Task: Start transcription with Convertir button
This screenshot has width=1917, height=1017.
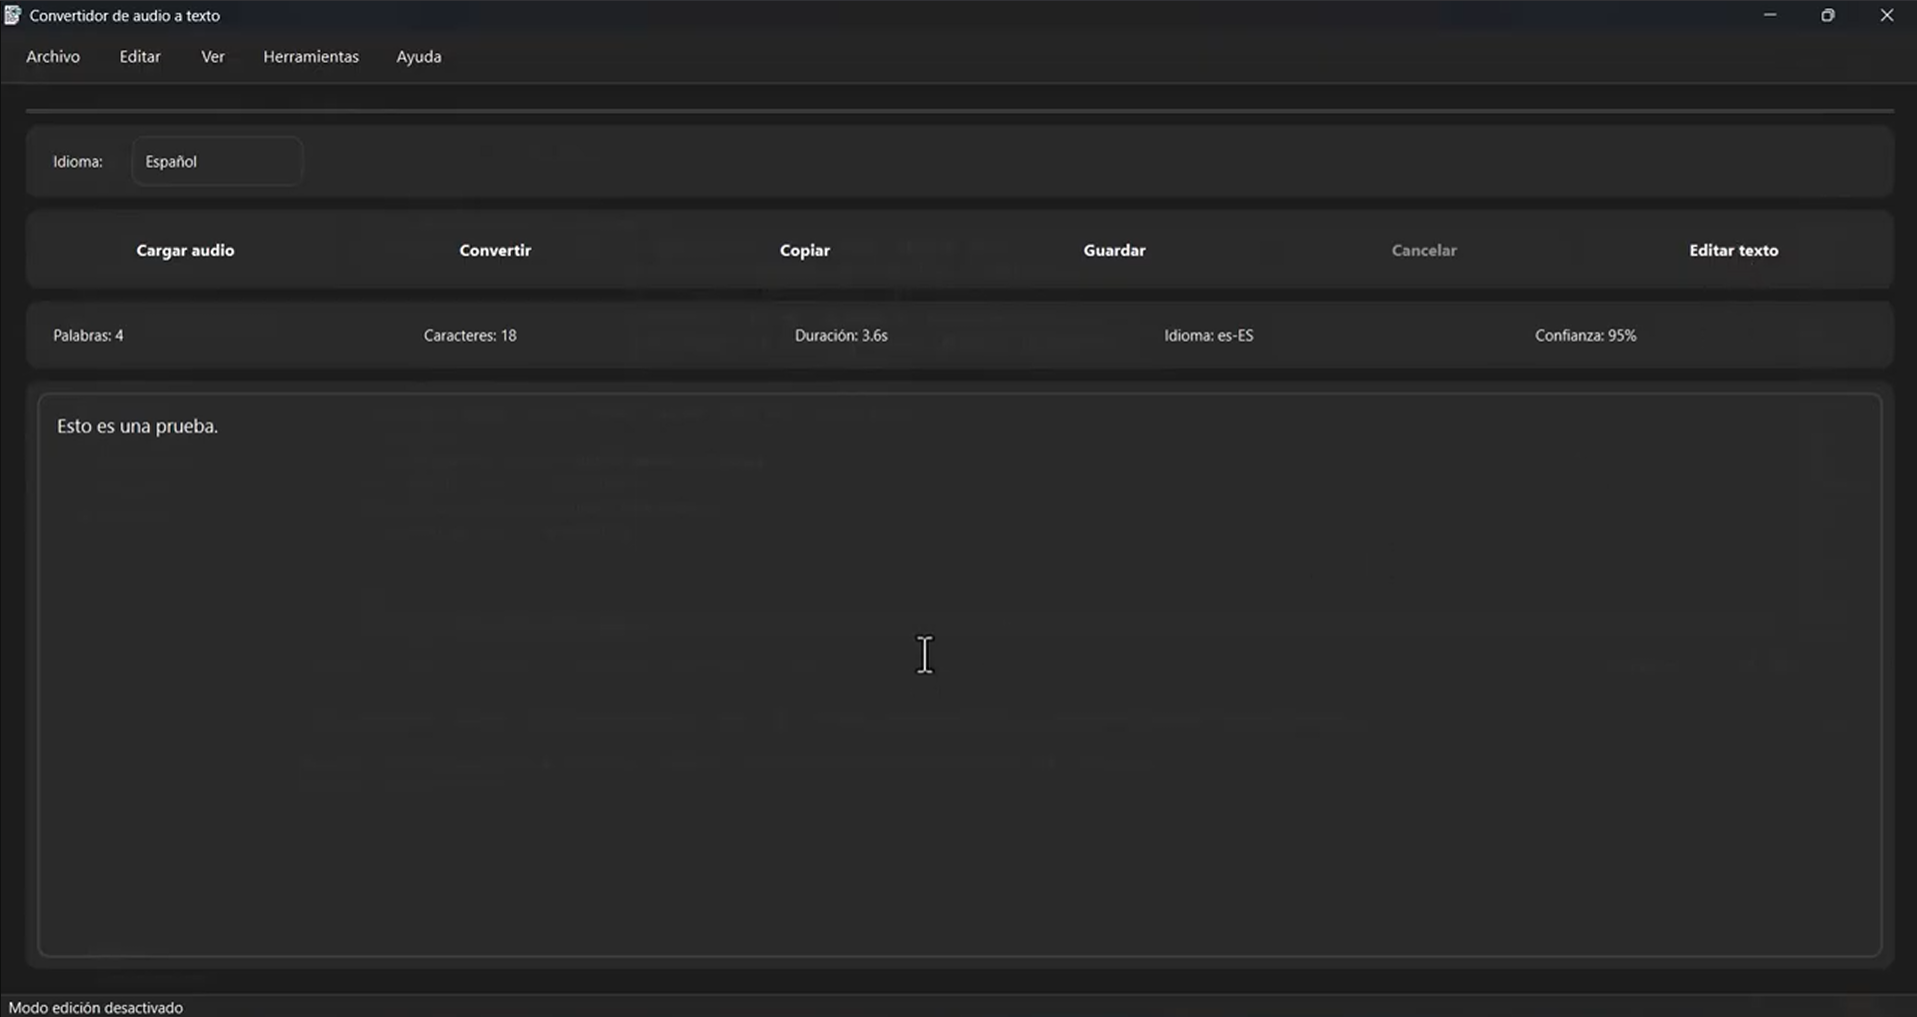Action: [x=495, y=250]
